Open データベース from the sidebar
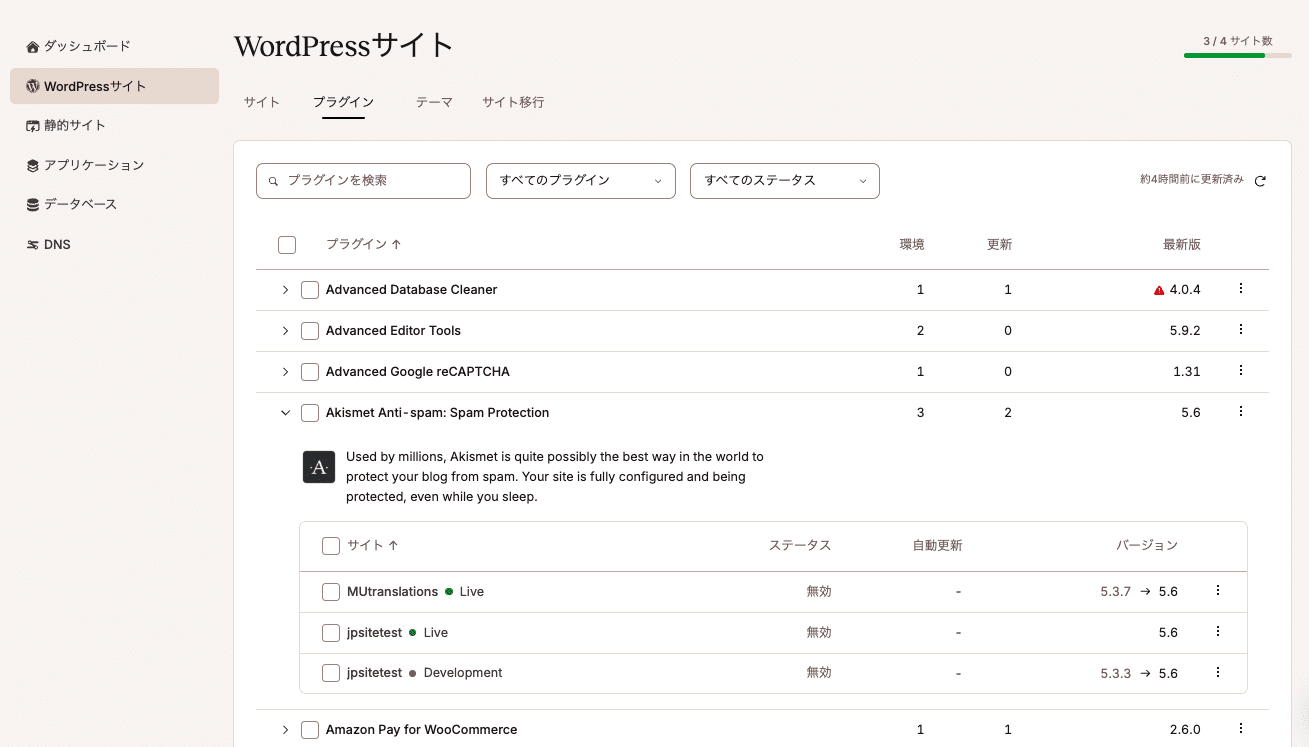1309x747 pixels. coord(30,204)
